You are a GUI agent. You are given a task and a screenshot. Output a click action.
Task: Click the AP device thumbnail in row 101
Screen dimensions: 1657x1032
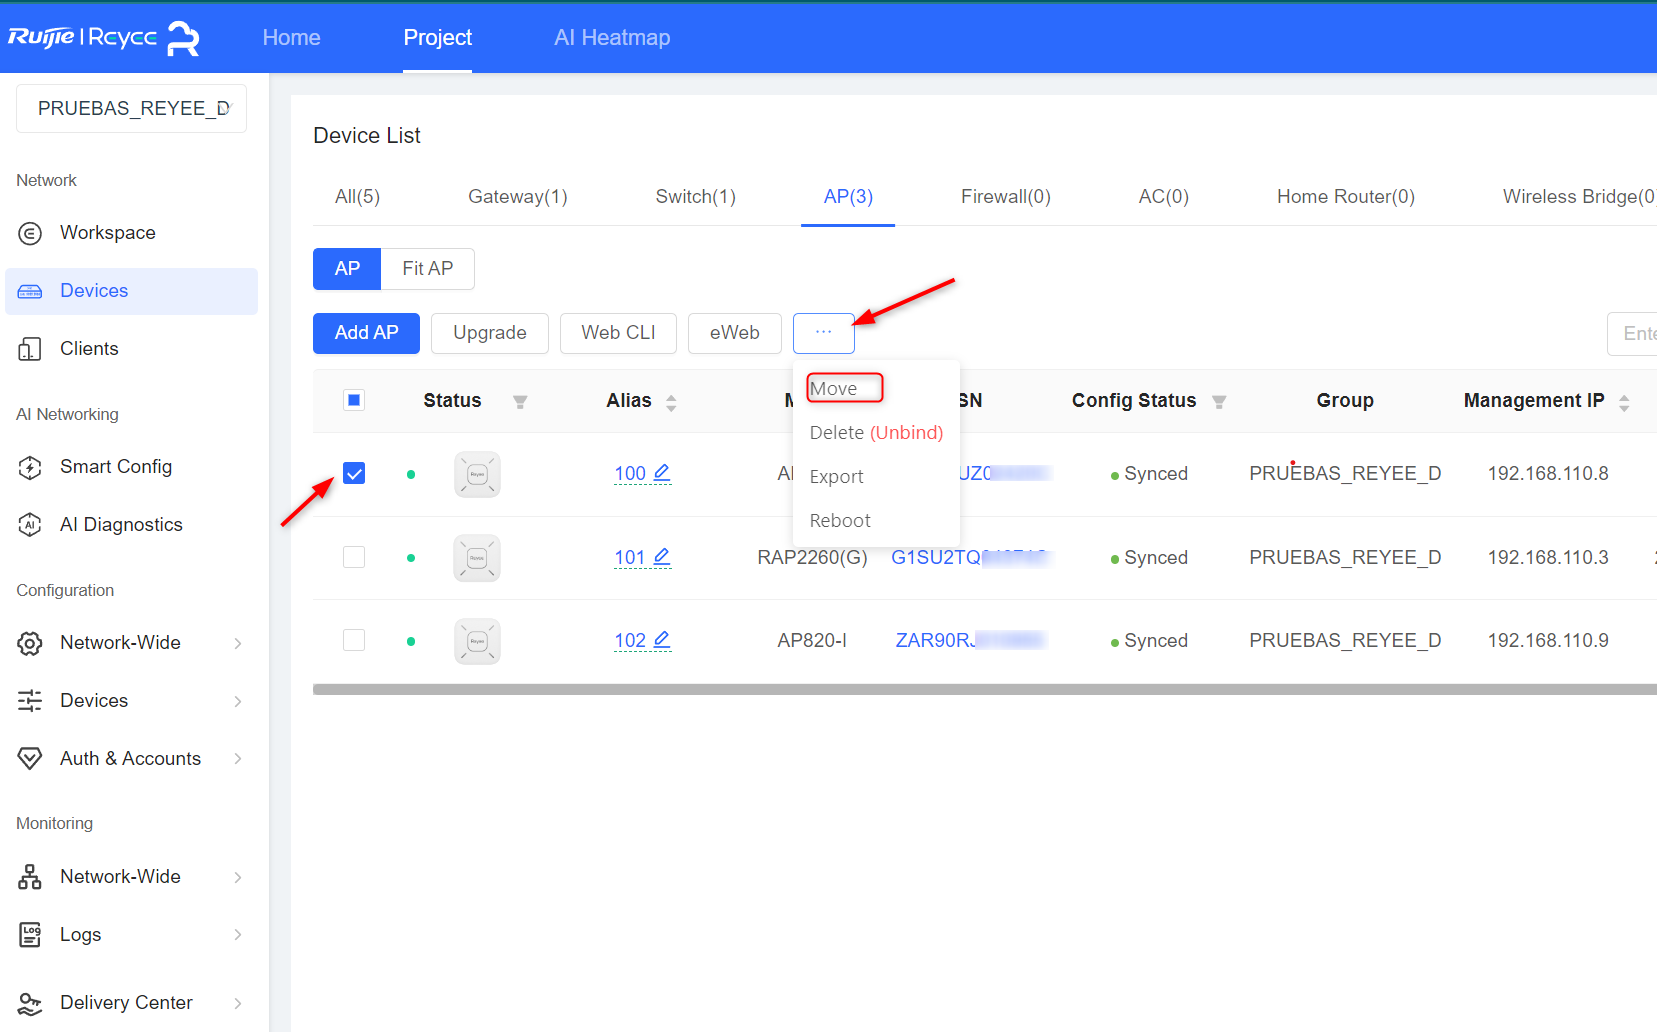coord(477,558)
